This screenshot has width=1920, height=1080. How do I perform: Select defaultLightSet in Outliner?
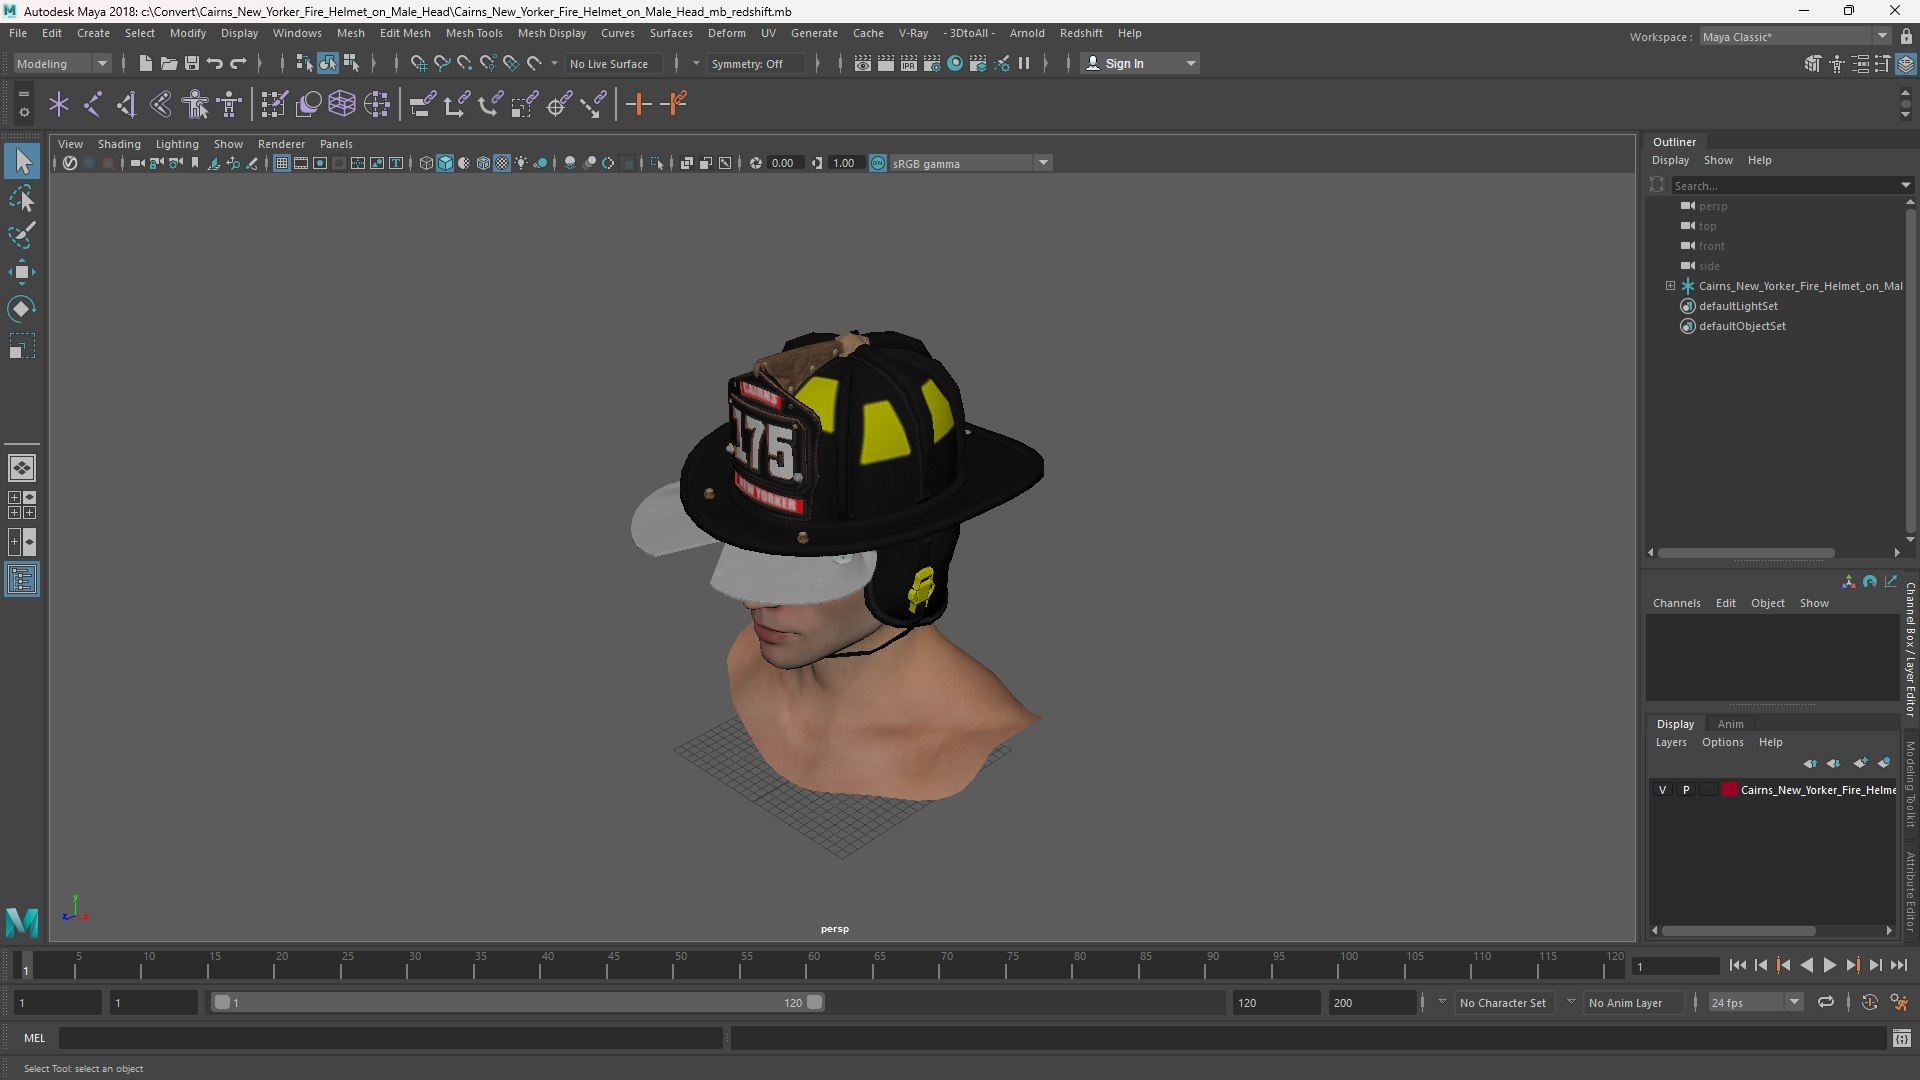[x=1738, y=306]
